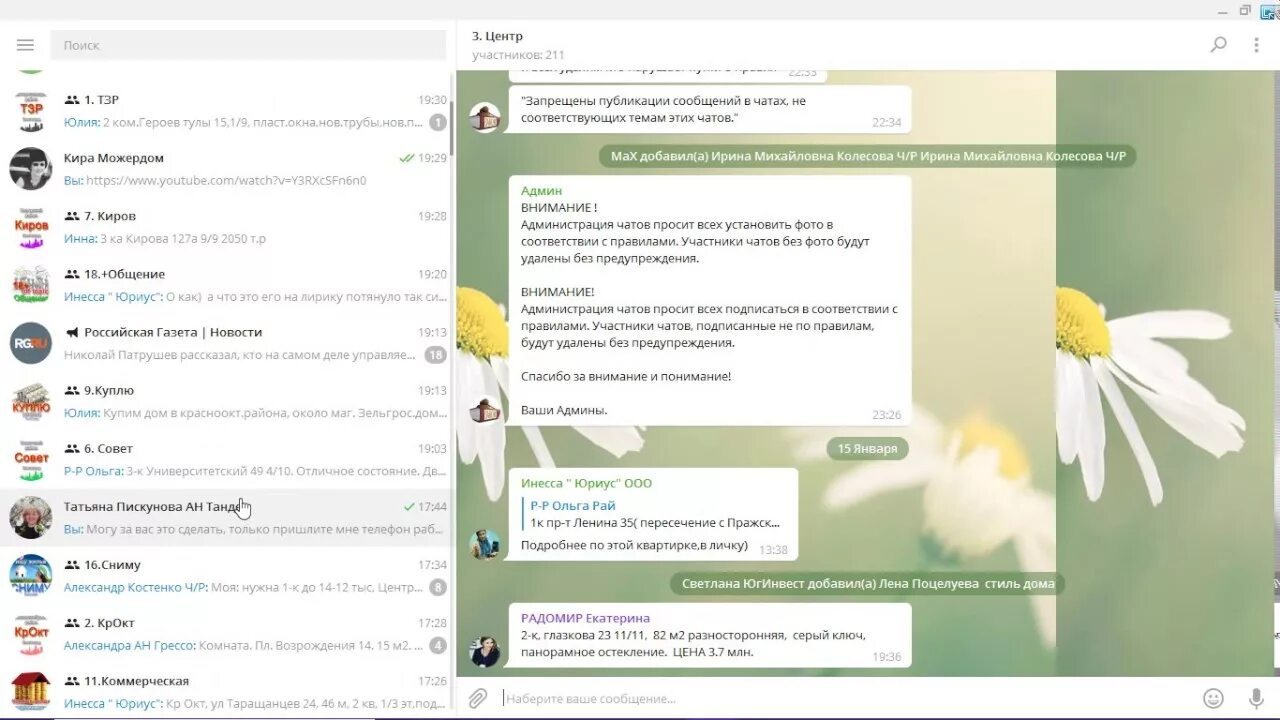
Task: Click the ТЗР chat avatar
Action: click(x=31, y=111)
